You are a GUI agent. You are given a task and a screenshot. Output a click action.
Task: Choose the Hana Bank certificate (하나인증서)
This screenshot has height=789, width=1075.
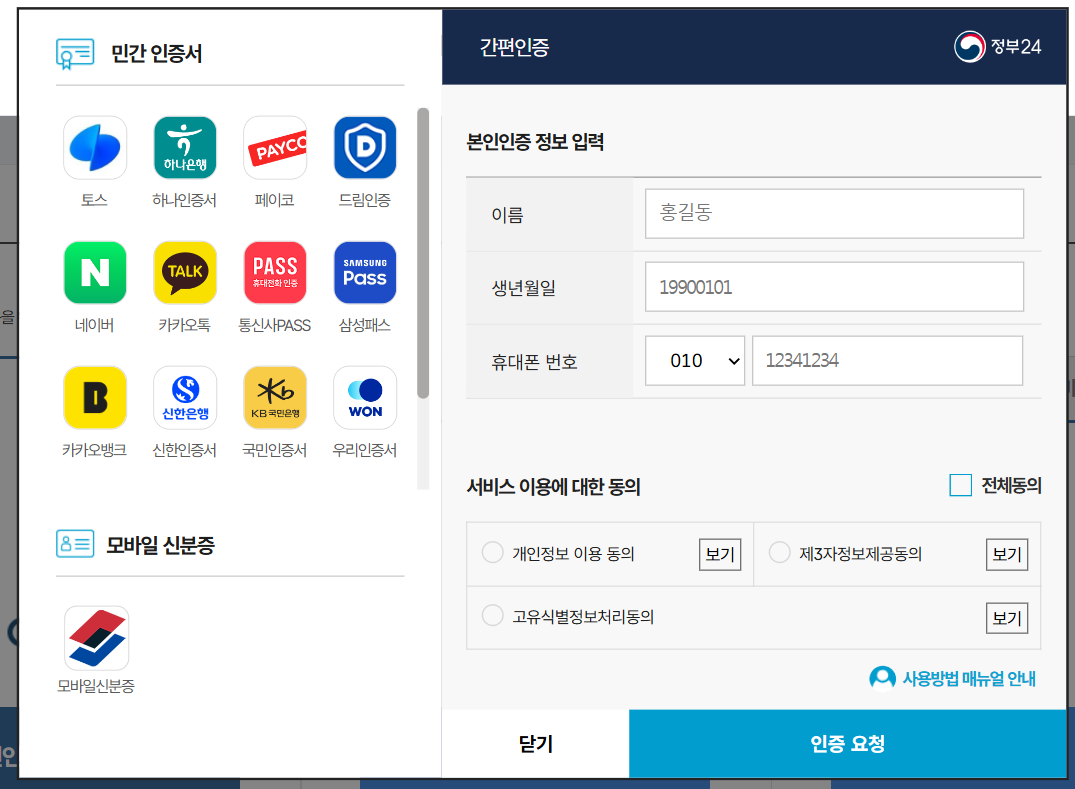point(185,147)
